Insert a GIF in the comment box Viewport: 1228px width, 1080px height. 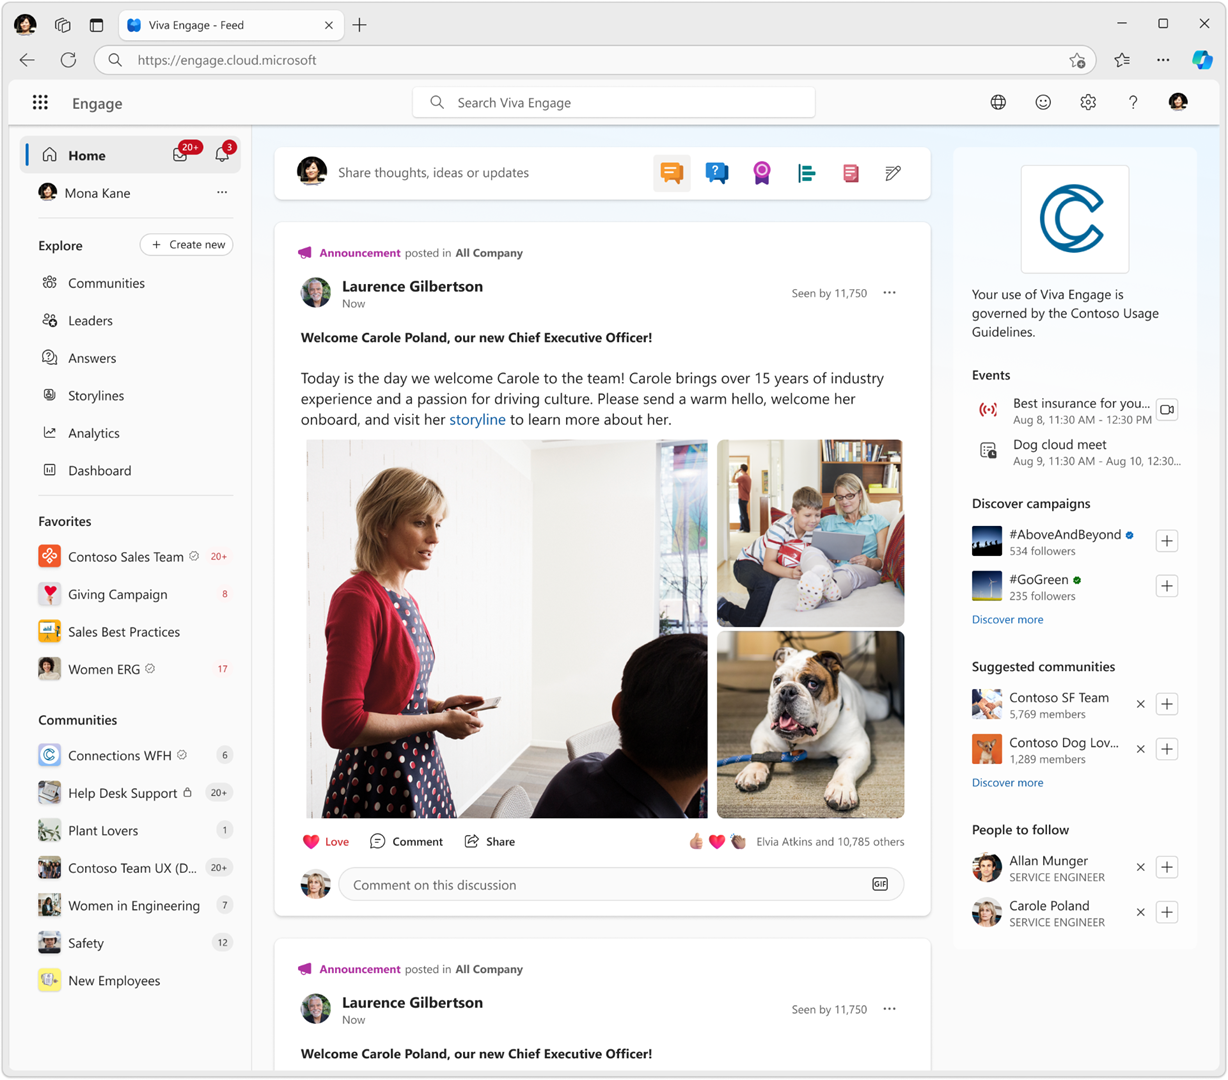[880, 884]
